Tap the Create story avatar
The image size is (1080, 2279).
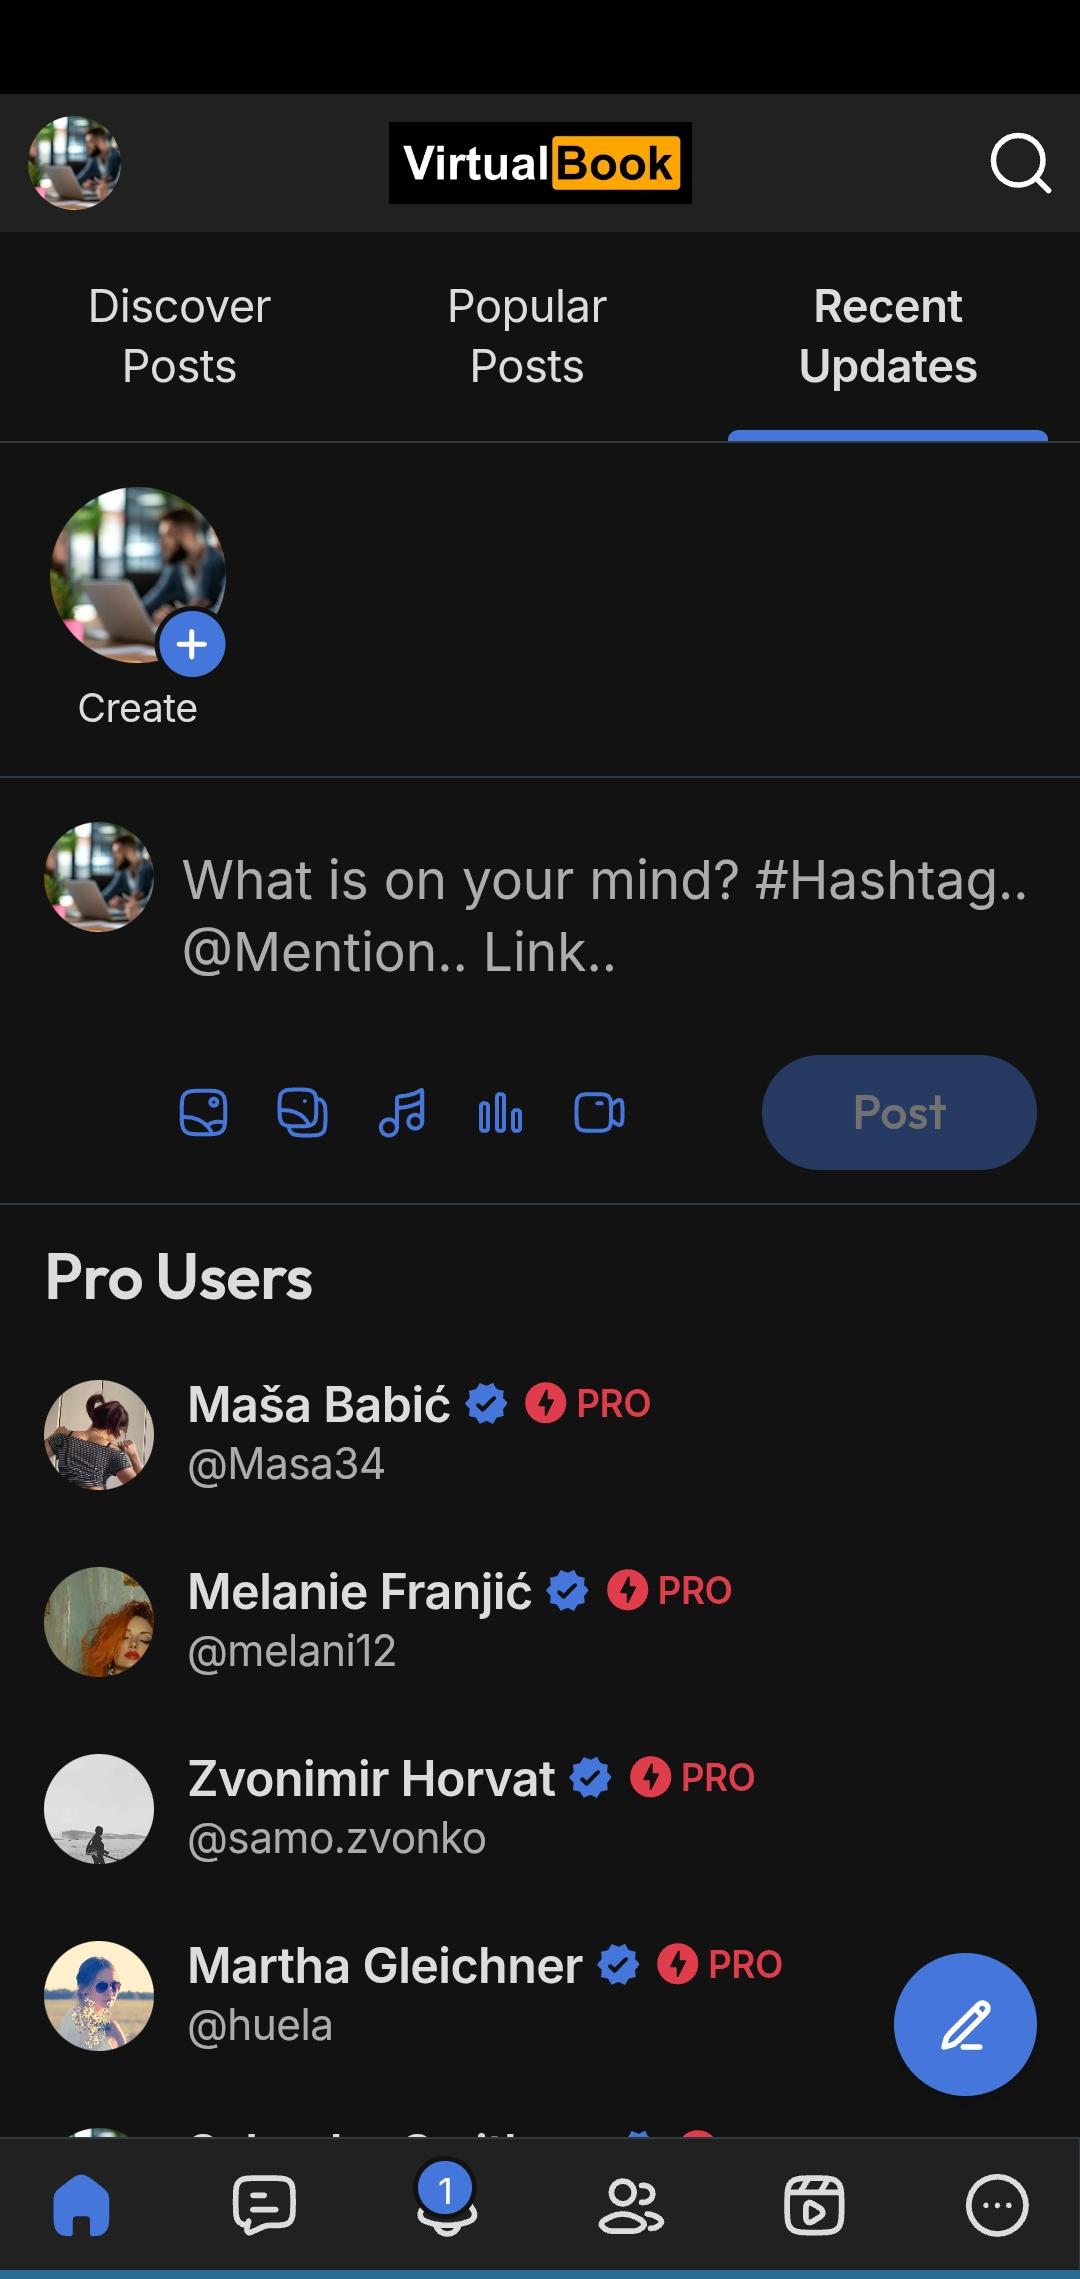tap(138, 575)
